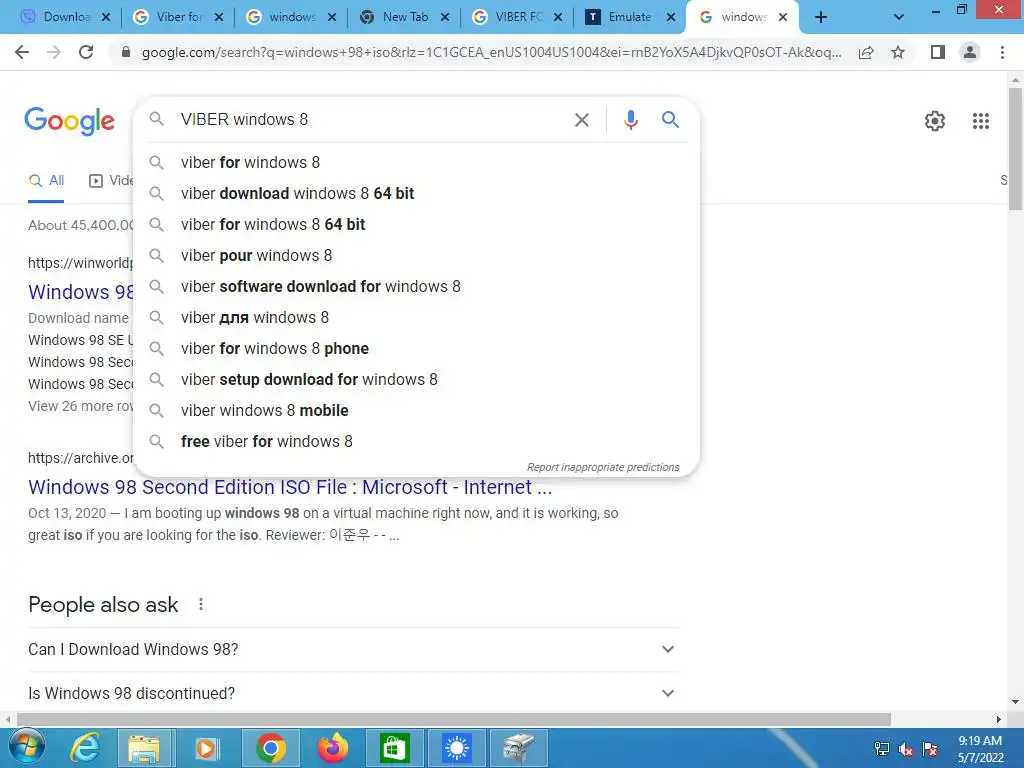Submit search with blue magnifier
The width and height of the screenshot is (1024, 768).
click(x=670, y=120)
